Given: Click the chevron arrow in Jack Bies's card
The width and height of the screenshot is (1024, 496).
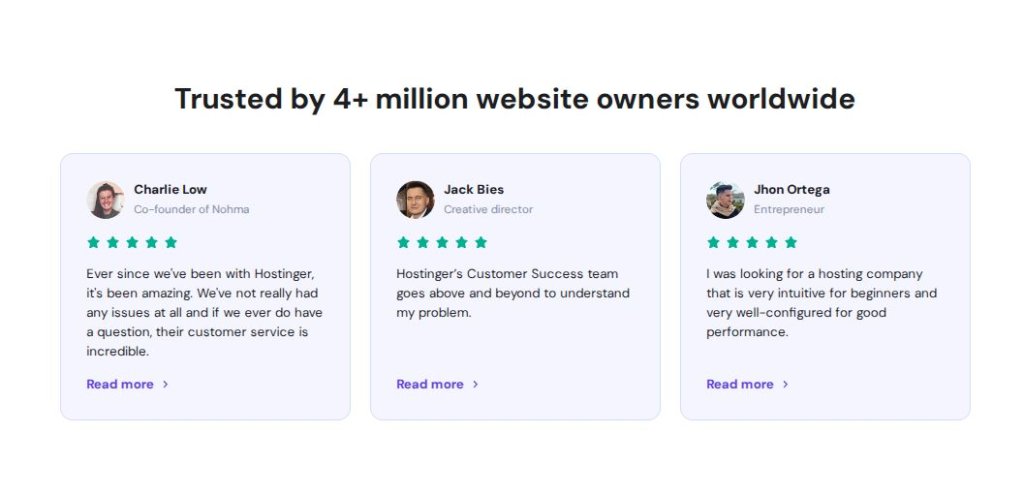Looking at the screenshot, I should [476, 384].
